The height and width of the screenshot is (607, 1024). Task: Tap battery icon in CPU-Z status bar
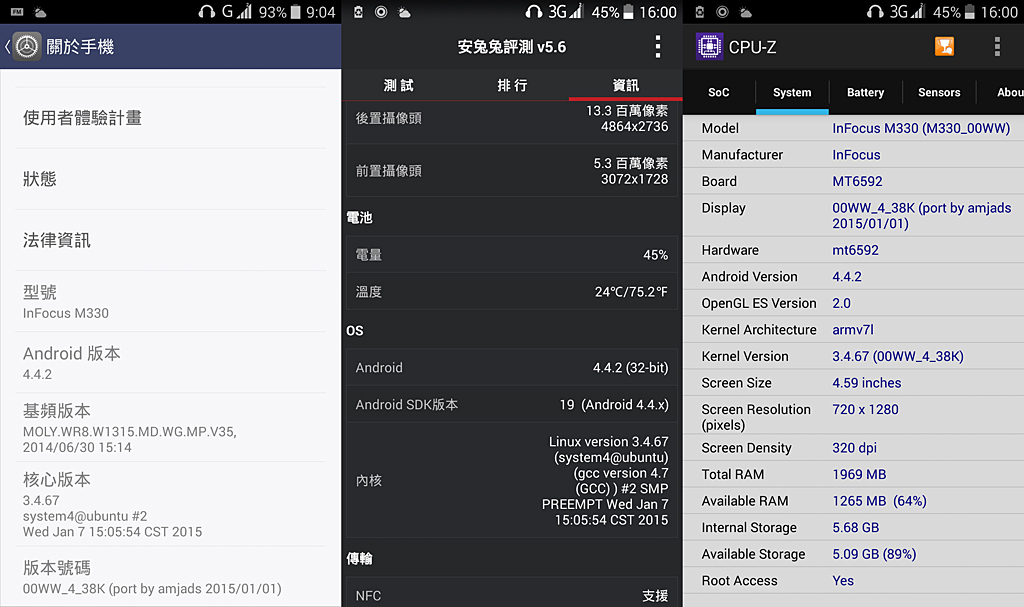[970, 12]
